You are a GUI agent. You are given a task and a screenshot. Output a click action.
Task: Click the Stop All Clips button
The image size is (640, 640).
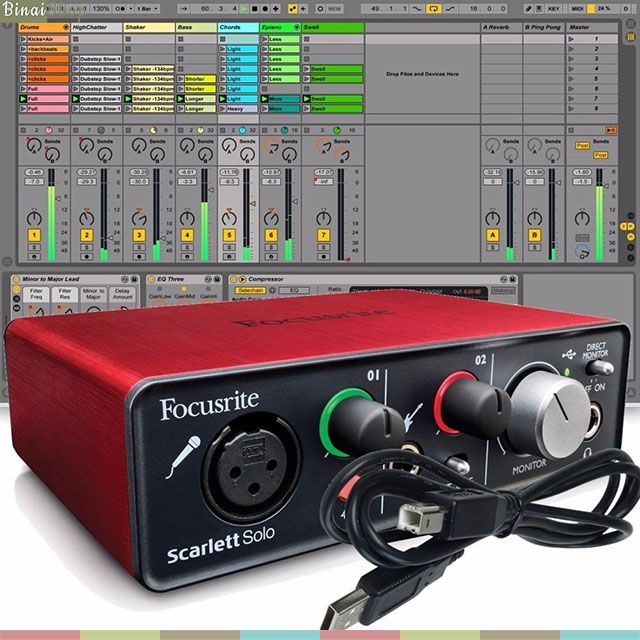[571, 130]
